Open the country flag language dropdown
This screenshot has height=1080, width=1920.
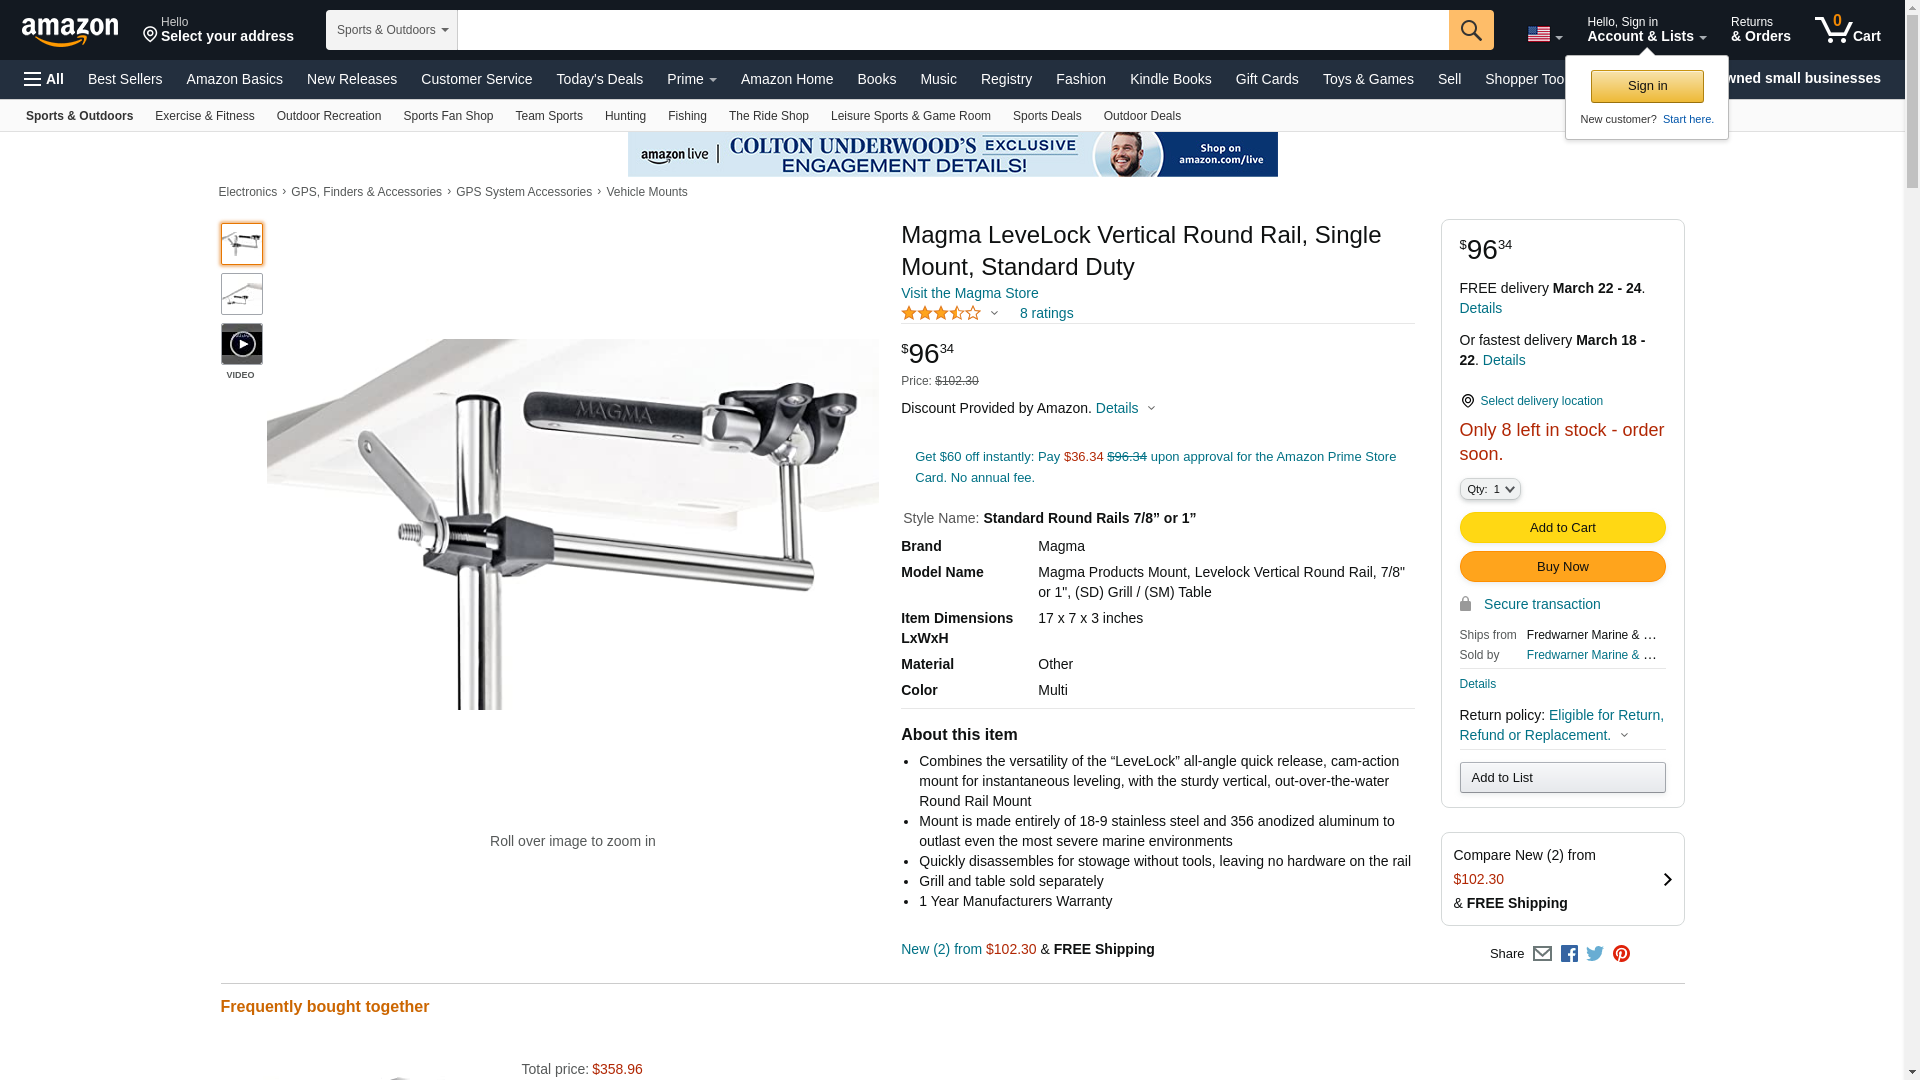[1545, 34]
